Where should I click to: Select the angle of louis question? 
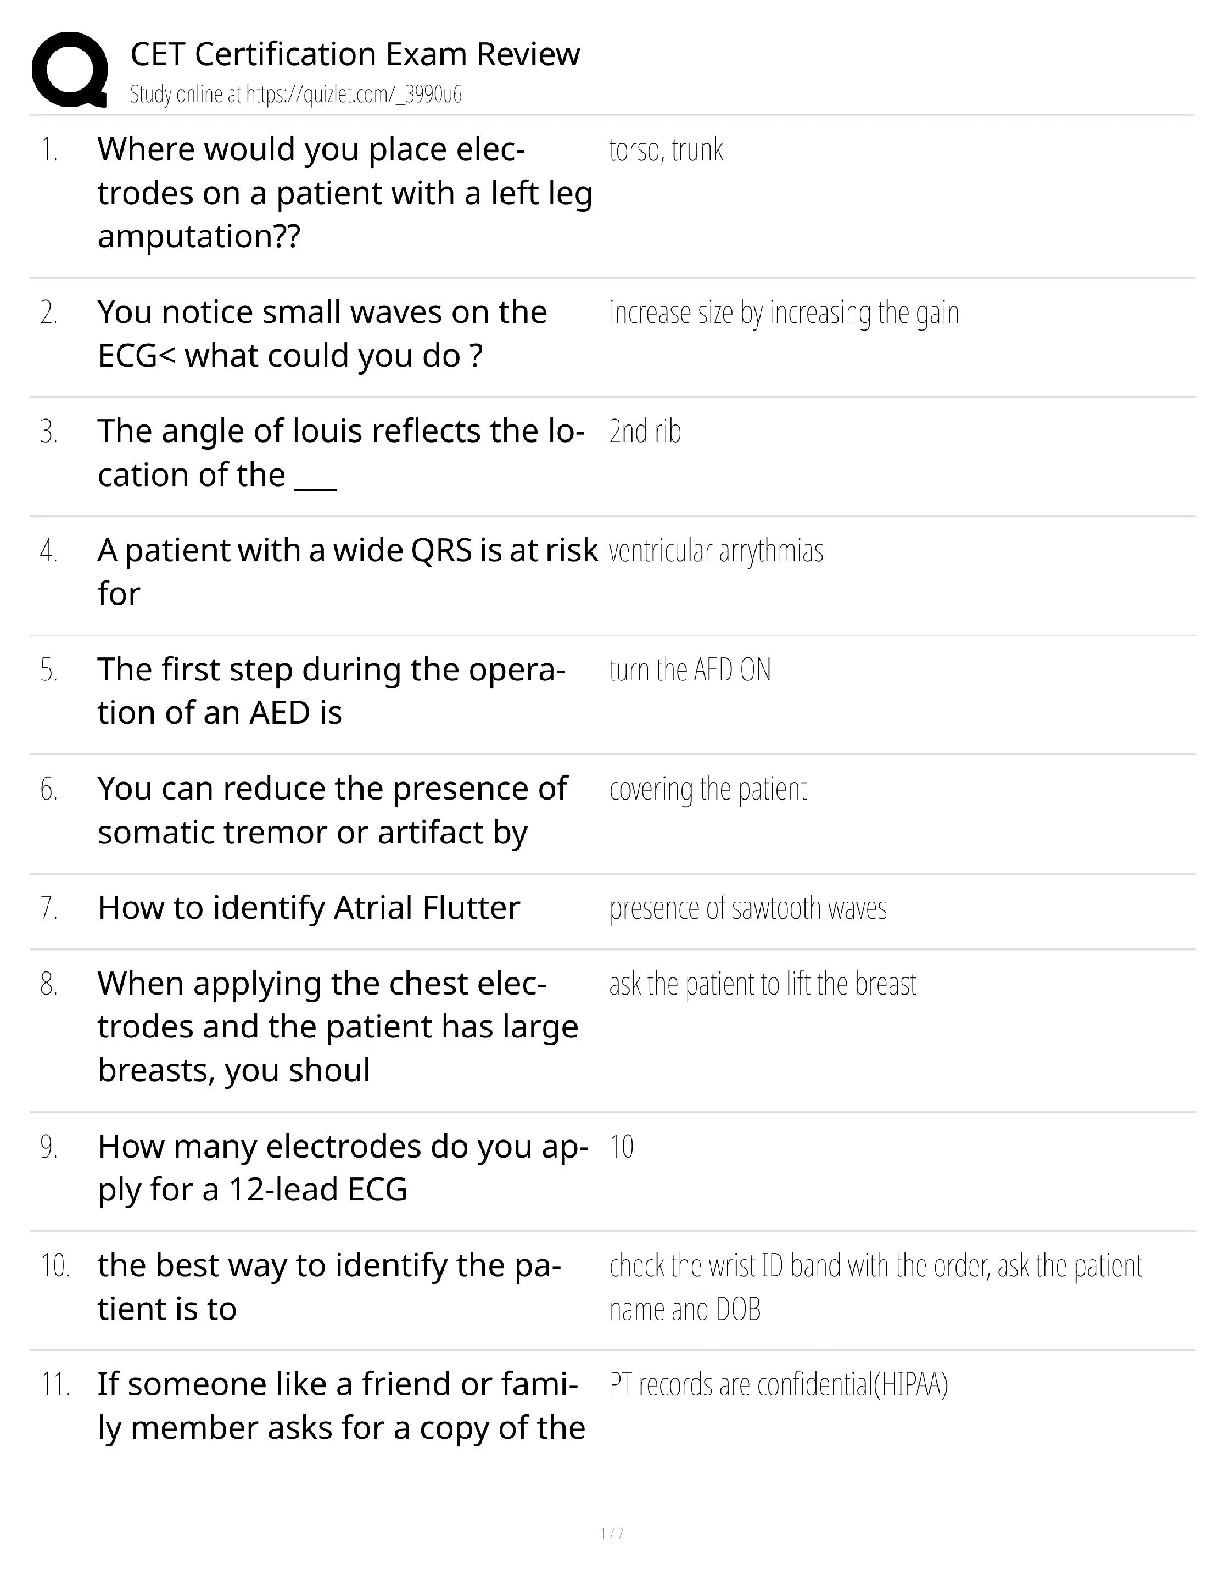tap(340, 453)
